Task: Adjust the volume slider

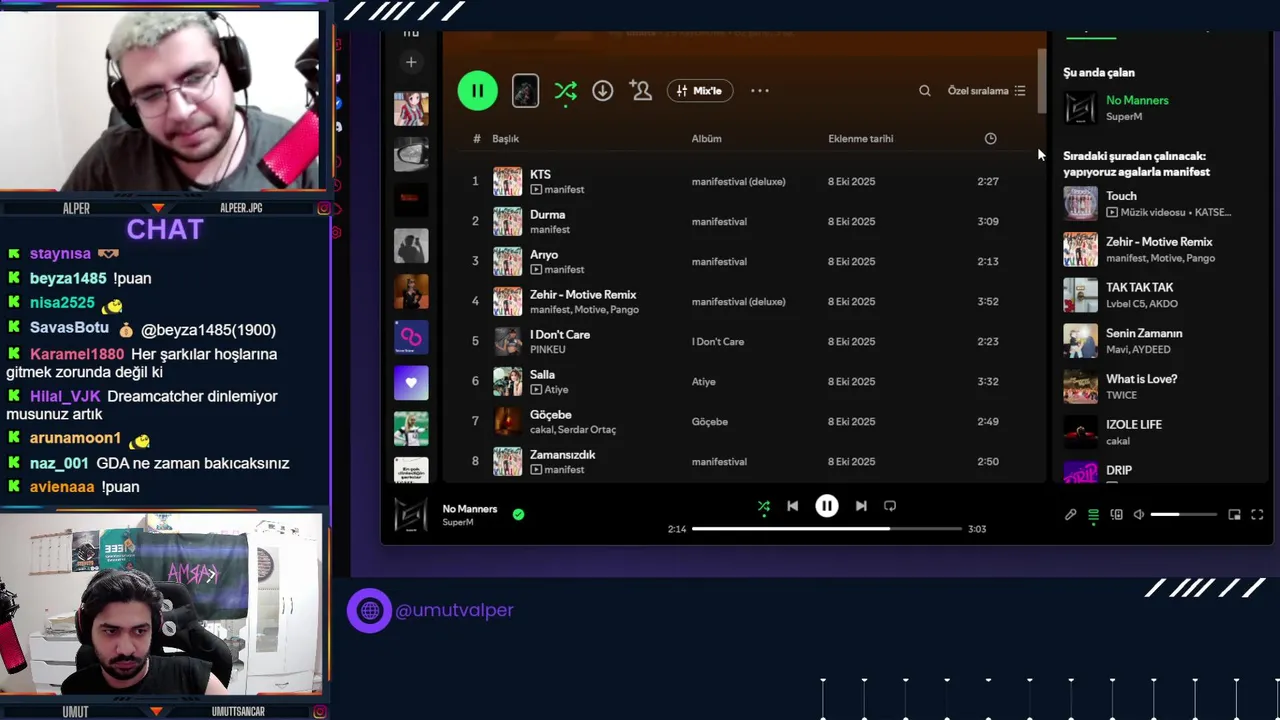Action: tap(1183, 515)
